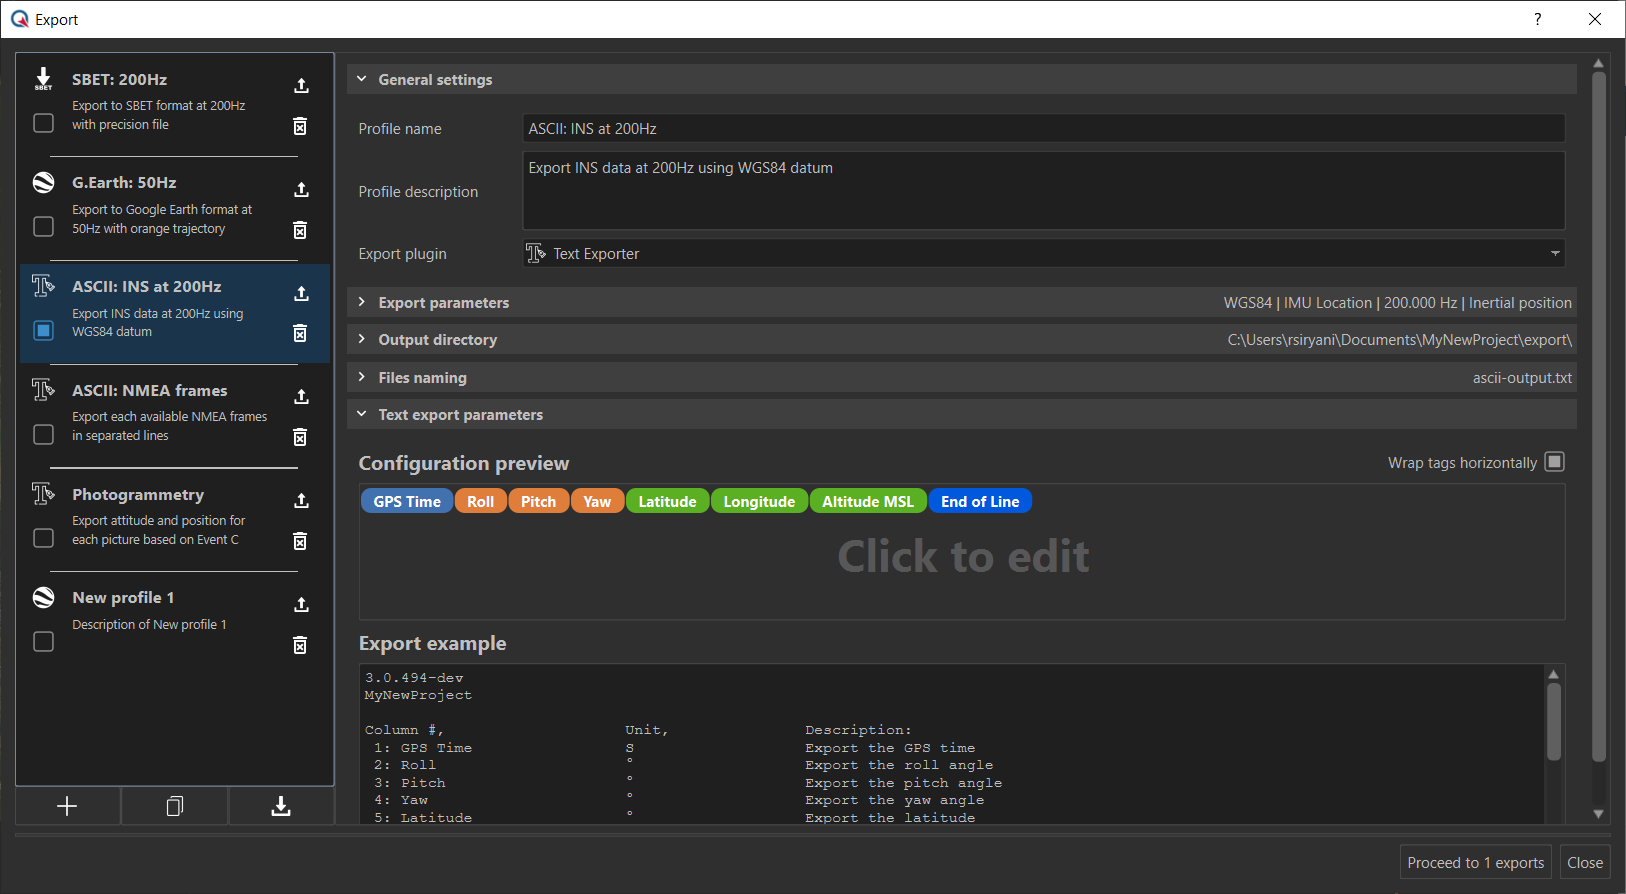Delete the New profile 1 entry
Image resolution: width=1626 pixels, height=894 pixels.
[300, 645]
